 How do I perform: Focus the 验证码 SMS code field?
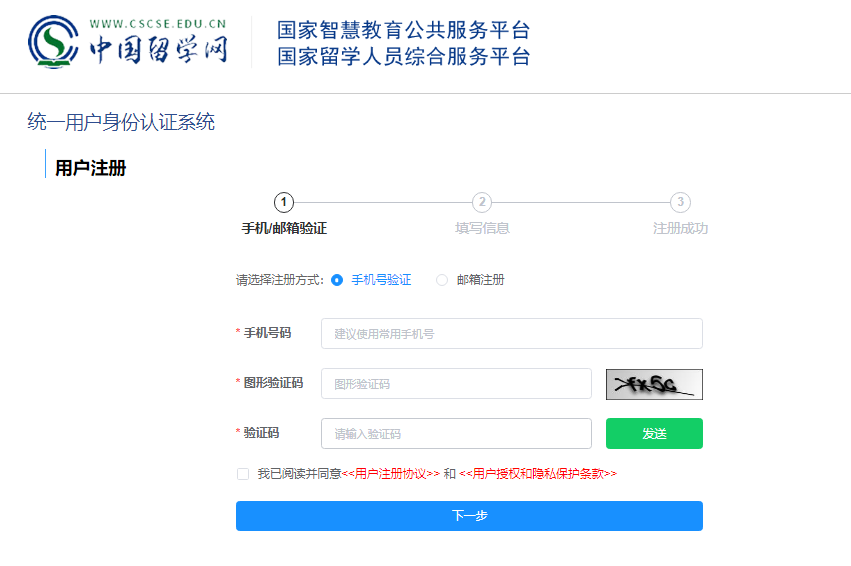pos(456,434)
